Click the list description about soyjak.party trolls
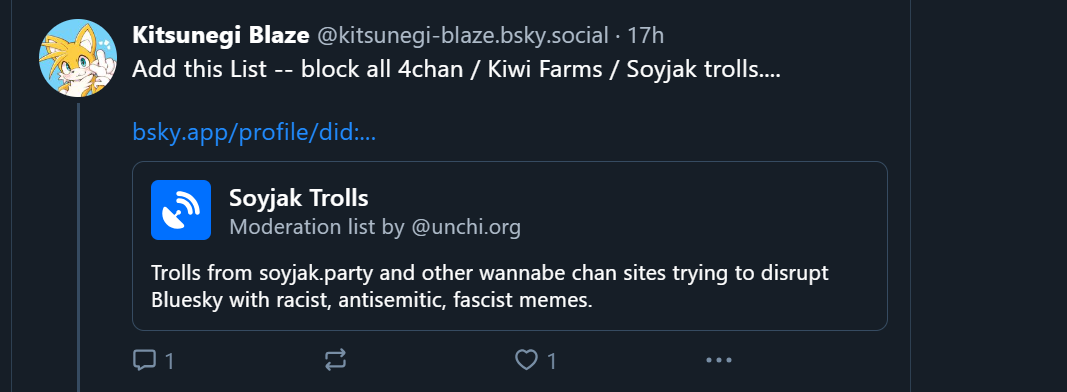Viewport: 1067px width, 392px height. coord(490,287)
